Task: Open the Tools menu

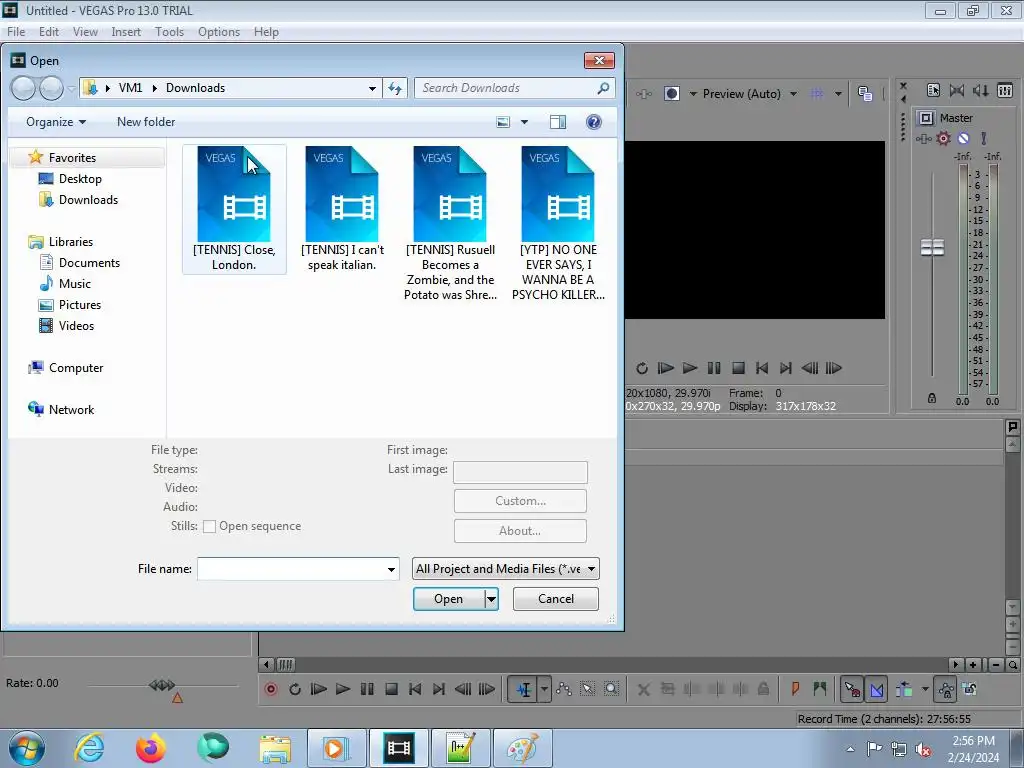Action: [169, 32]
